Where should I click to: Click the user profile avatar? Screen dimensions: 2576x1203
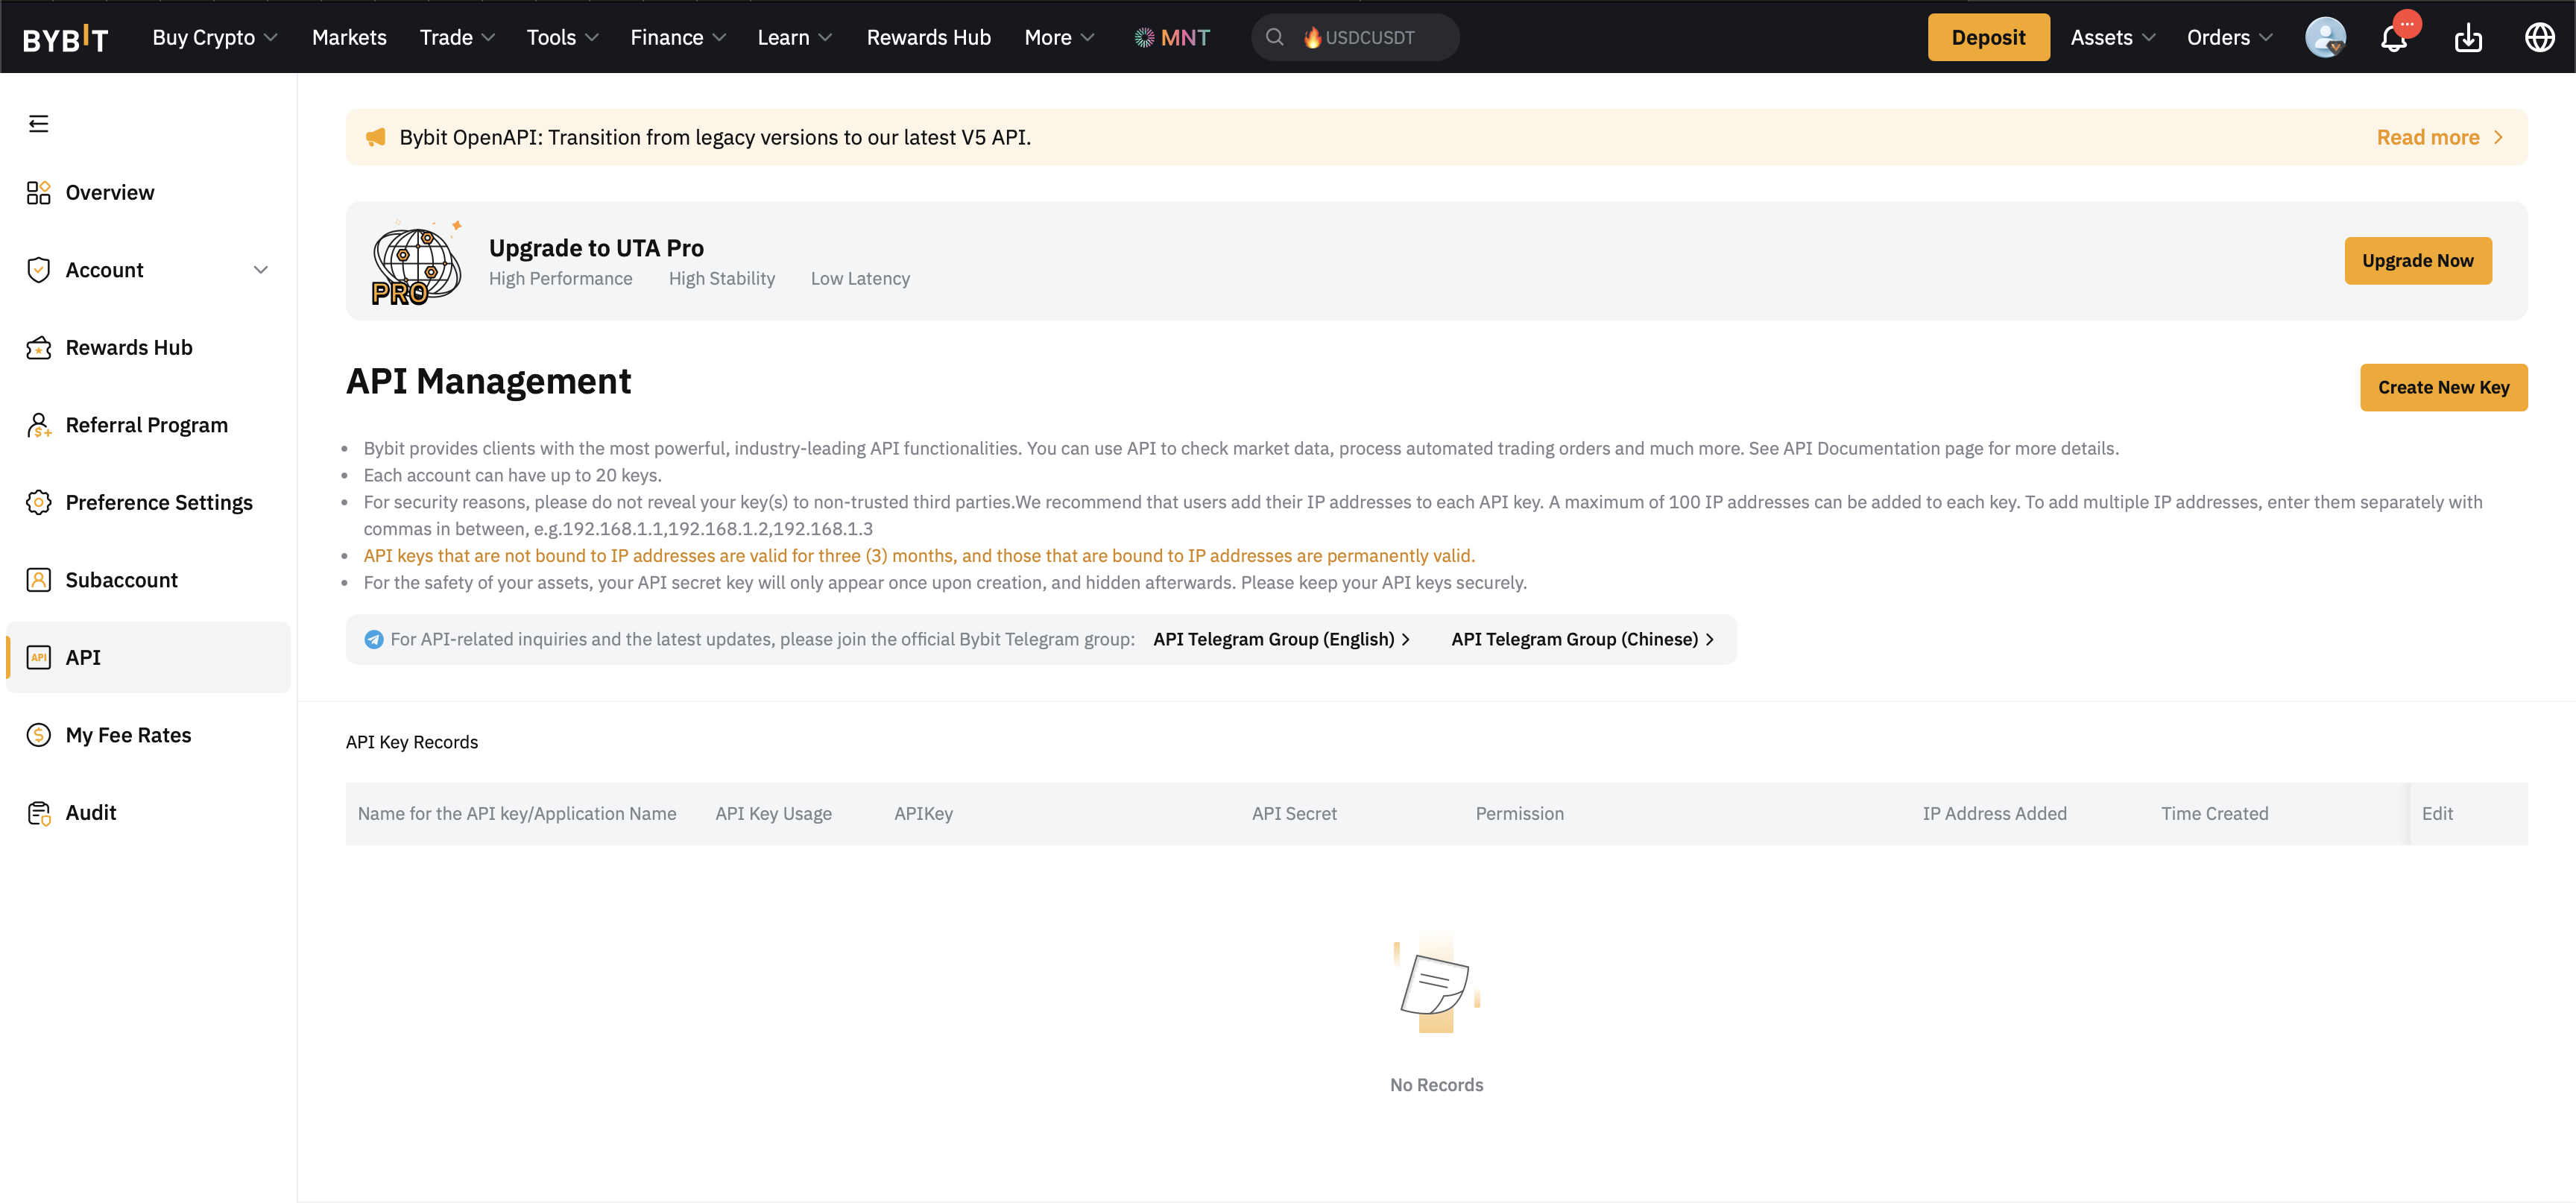(2324, 38)
